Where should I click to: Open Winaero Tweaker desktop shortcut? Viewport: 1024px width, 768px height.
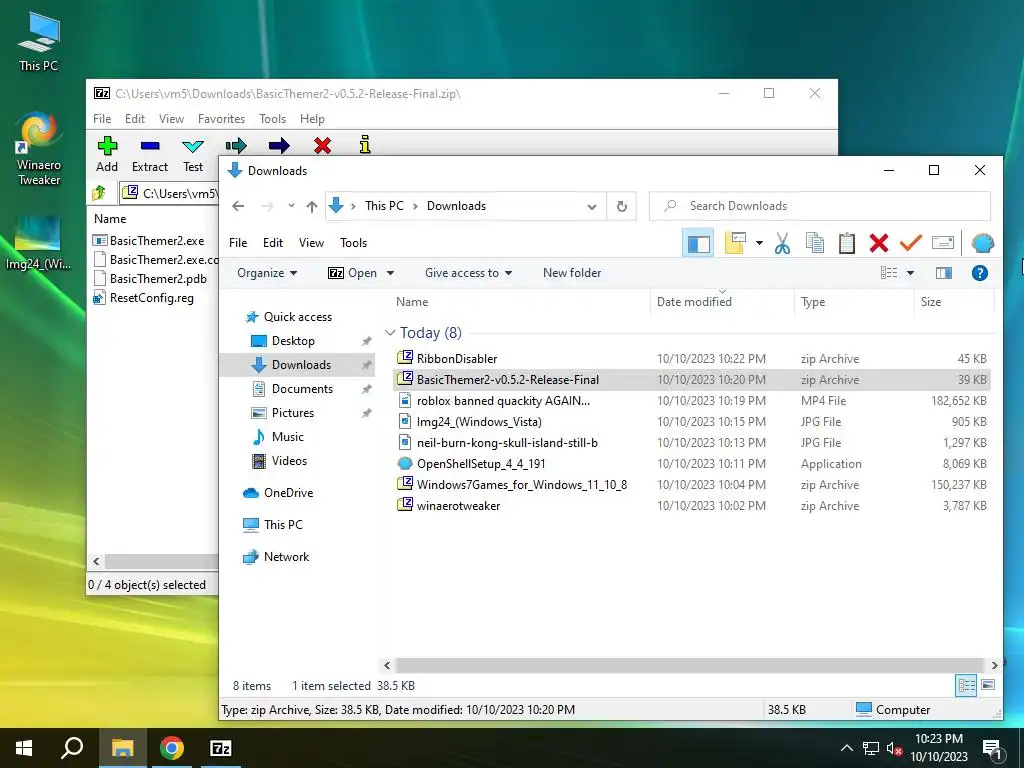39,149
